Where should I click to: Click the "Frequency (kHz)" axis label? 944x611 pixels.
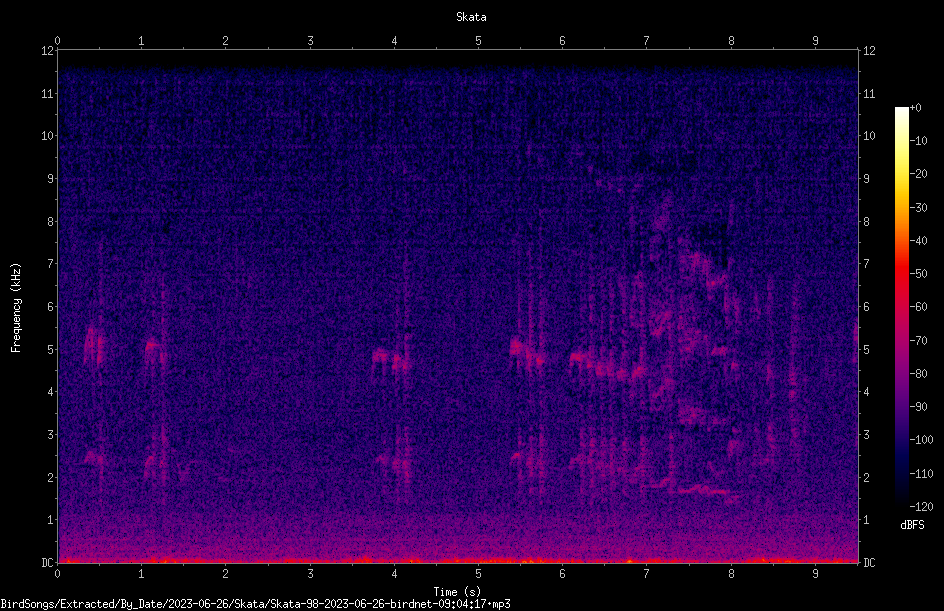point(16,308)
